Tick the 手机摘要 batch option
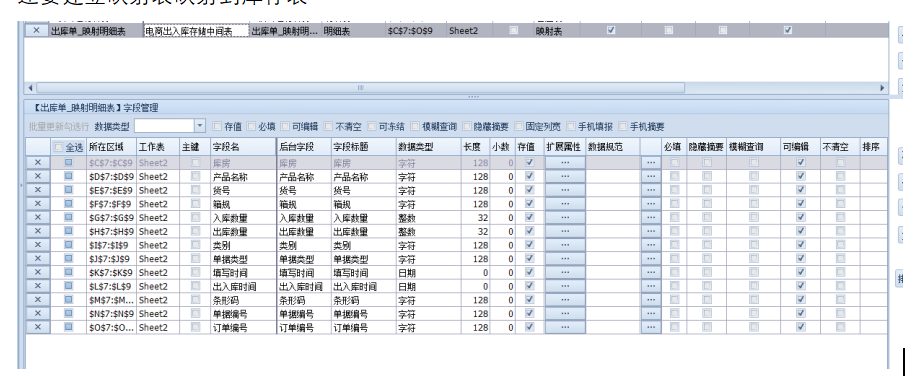Image resolution: width=914 pixels, height=376 pixels. point(623,126)
